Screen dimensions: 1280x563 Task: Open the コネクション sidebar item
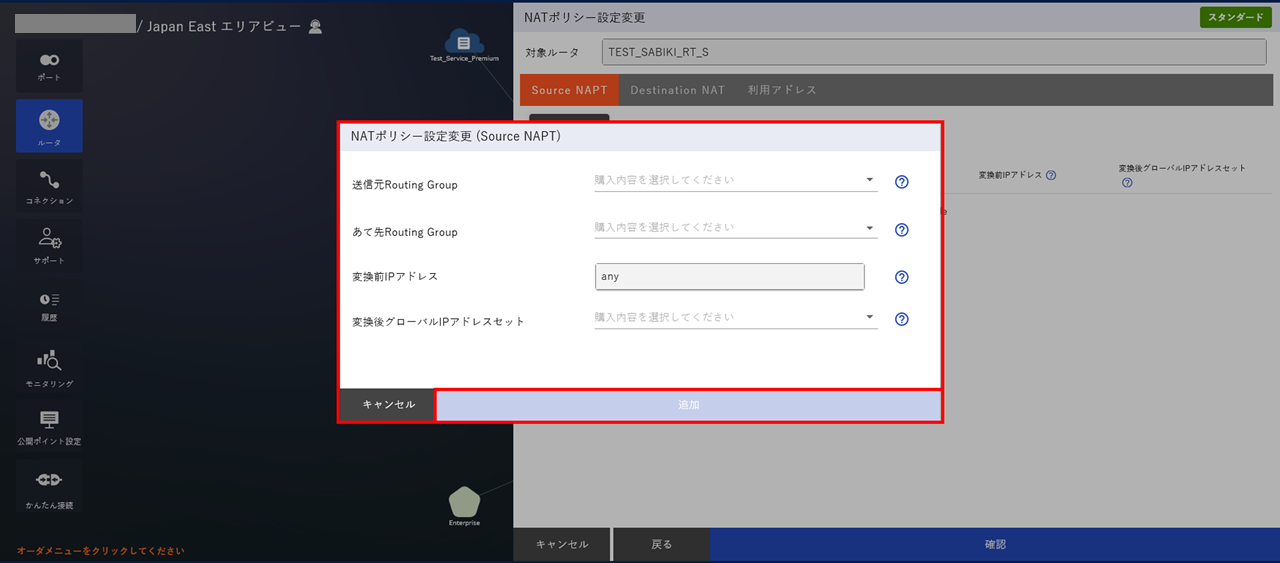click(x=49, y=186)
